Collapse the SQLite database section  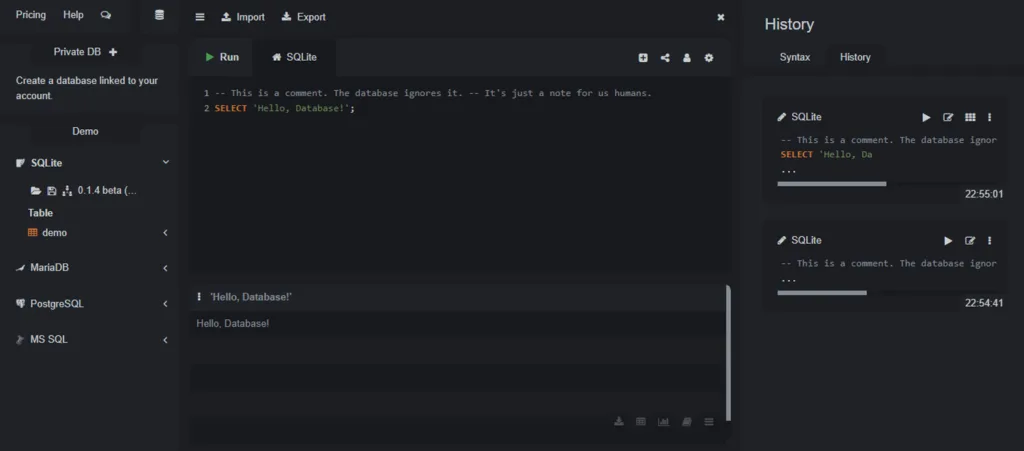click(166, 162)
